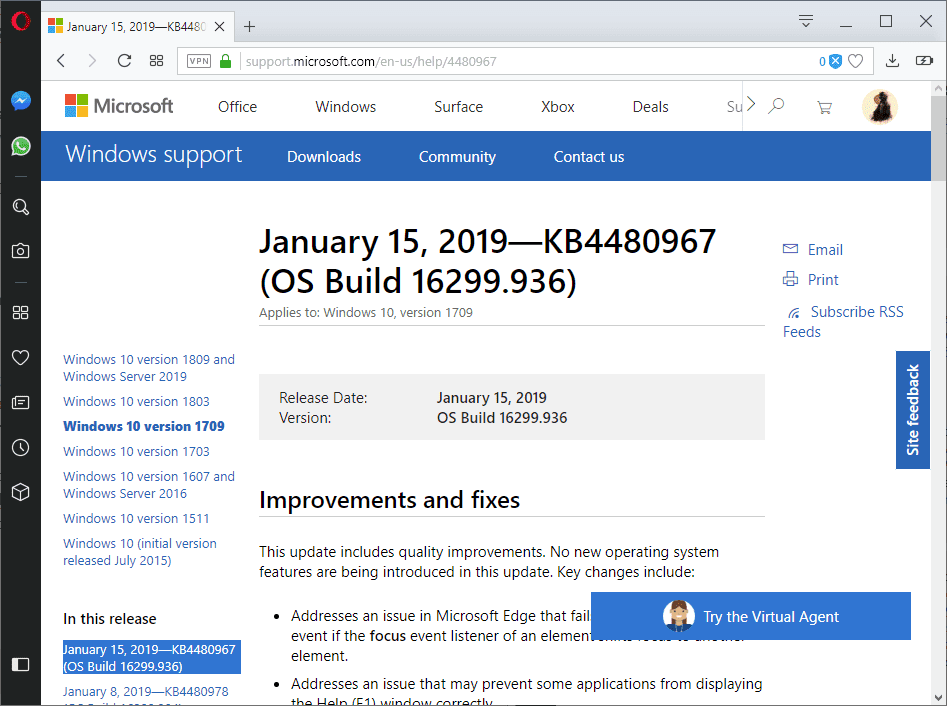Open Community in support nav
Image resolution: width=947 pixels, height=706 pixels.
457,157
